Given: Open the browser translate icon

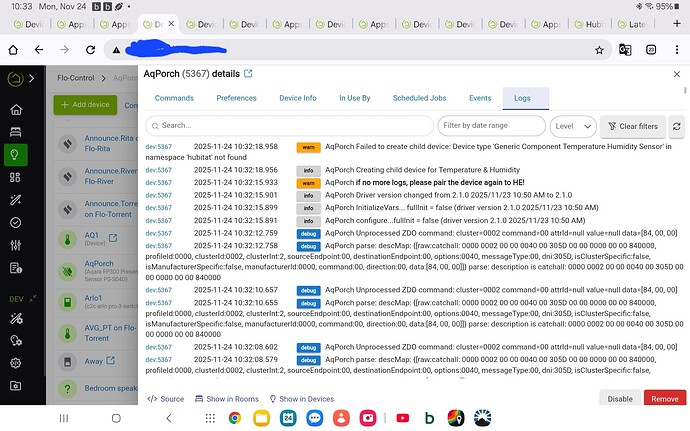Looking at the screenshot, I should click(x=625, y=50).
